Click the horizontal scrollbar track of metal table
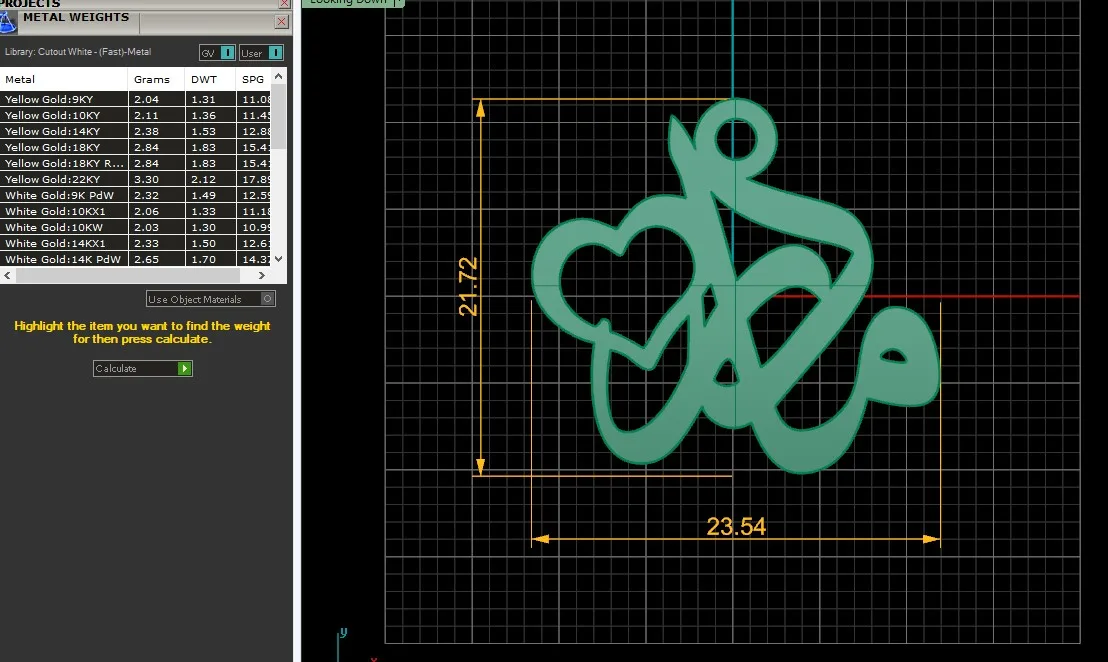Image resolution: width=1108 pixels, height=662 pixels. tap(134, 276)
